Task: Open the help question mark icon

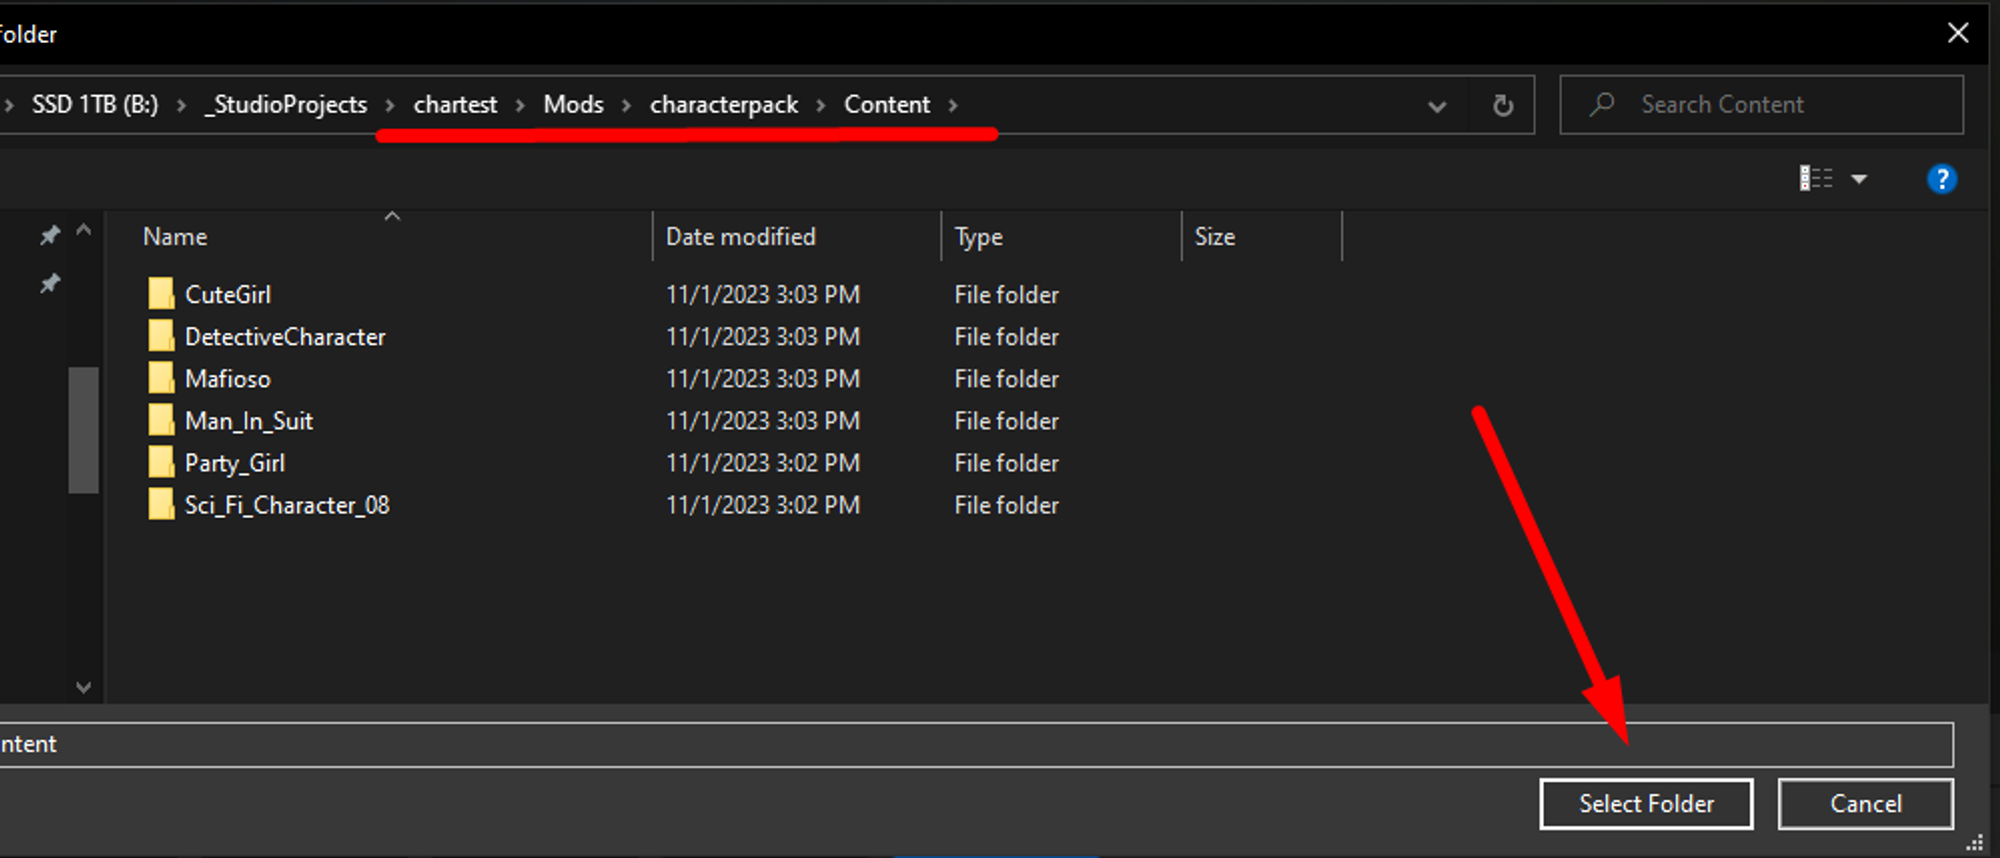Action: tap(1941, 179)
